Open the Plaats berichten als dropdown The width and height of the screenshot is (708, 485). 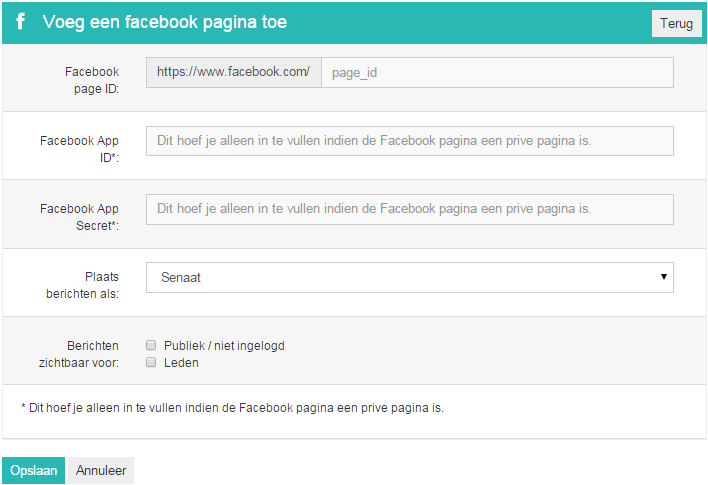click(410, 277)
